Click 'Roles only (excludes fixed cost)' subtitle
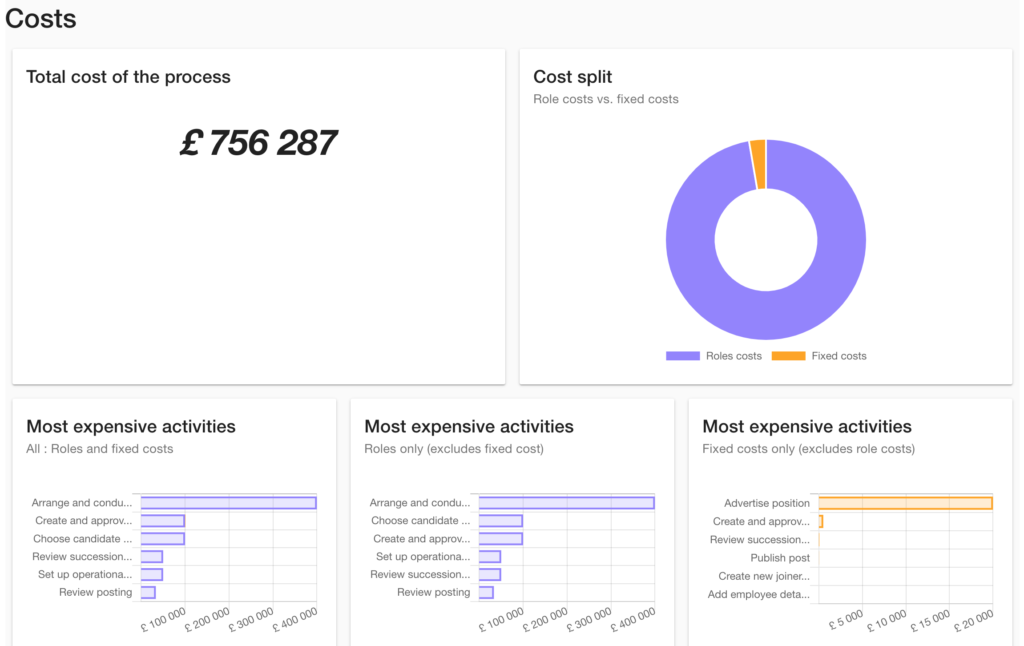1024x646 pixels. pyautogui.click(x=454, y=449)
